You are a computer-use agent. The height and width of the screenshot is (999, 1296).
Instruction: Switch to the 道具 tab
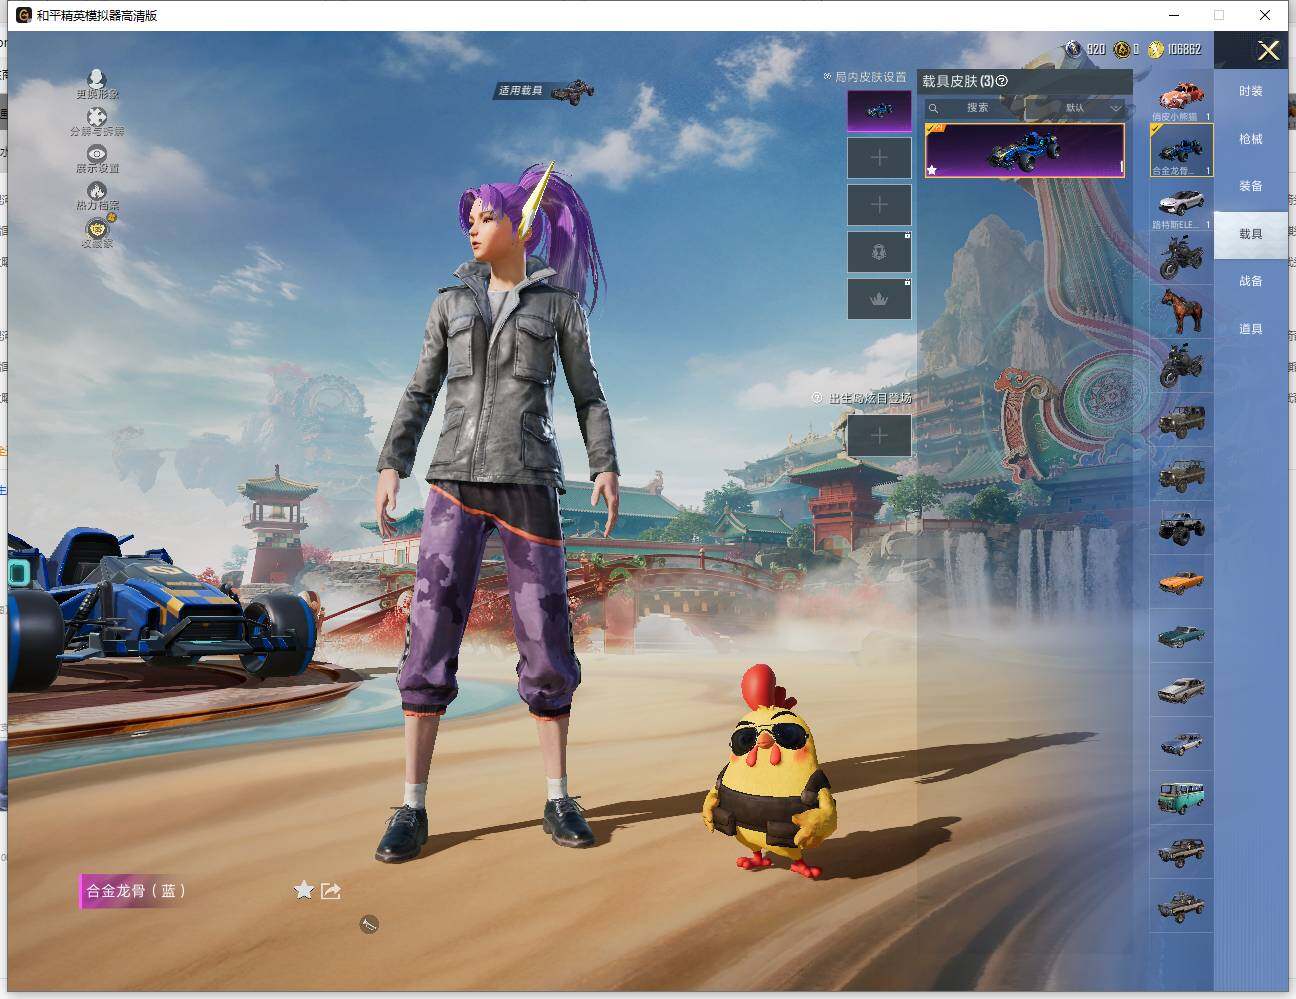(x=1250, y=329)
